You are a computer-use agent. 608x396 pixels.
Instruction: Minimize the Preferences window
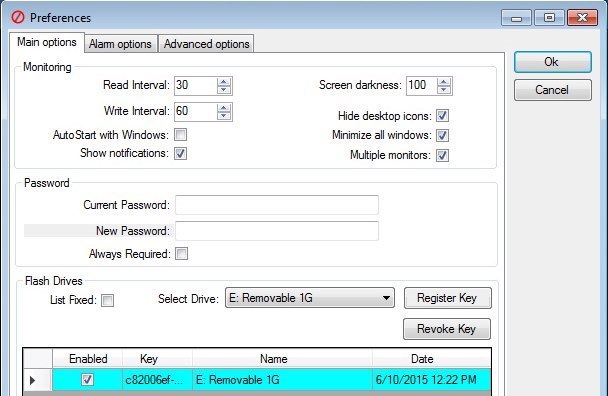(x=516, y=18)
